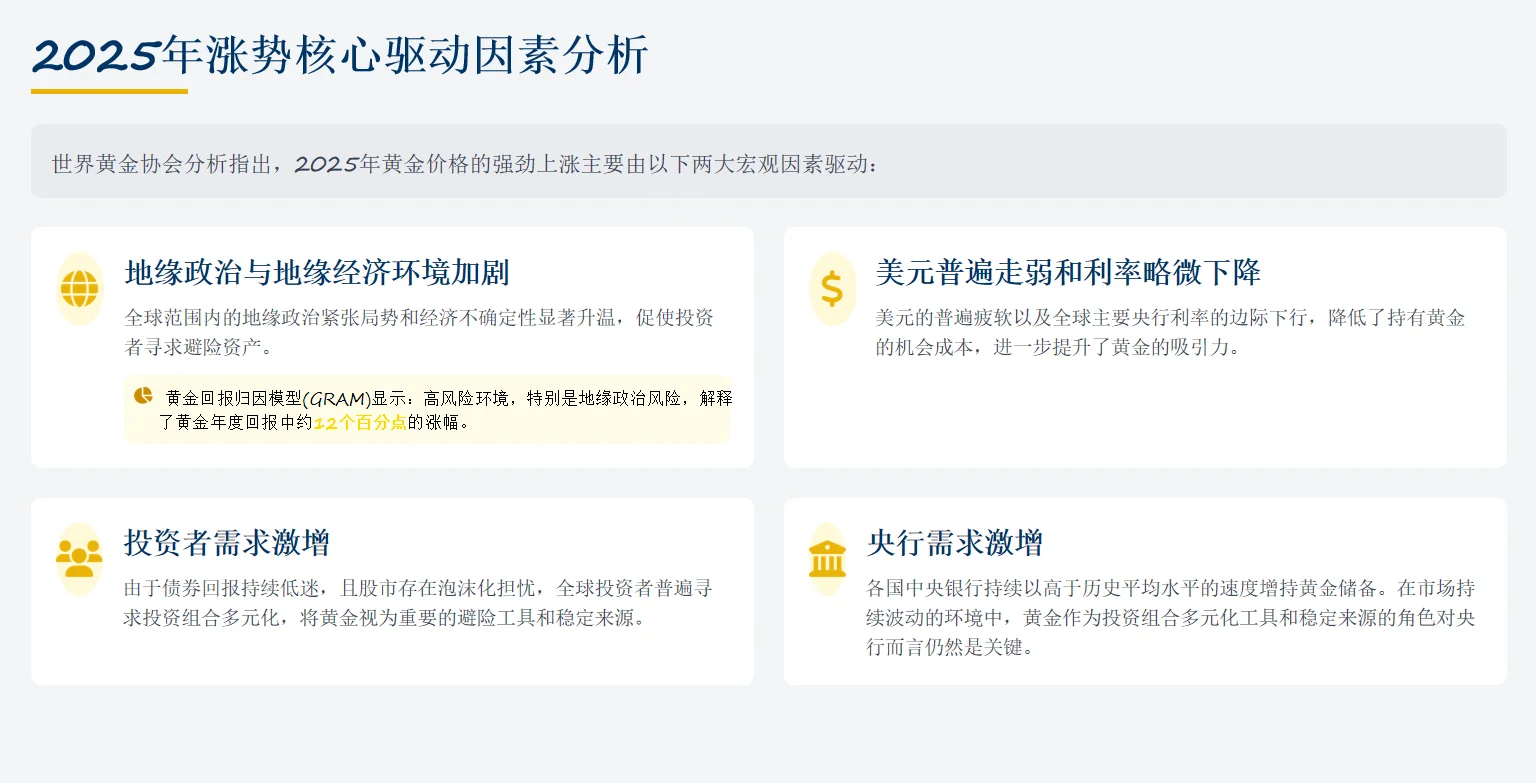The height and width of the screenshot is (783, 1536).
Task: Select the title 2025年涨势核心驱动因素分析
Action: point(341,55)
